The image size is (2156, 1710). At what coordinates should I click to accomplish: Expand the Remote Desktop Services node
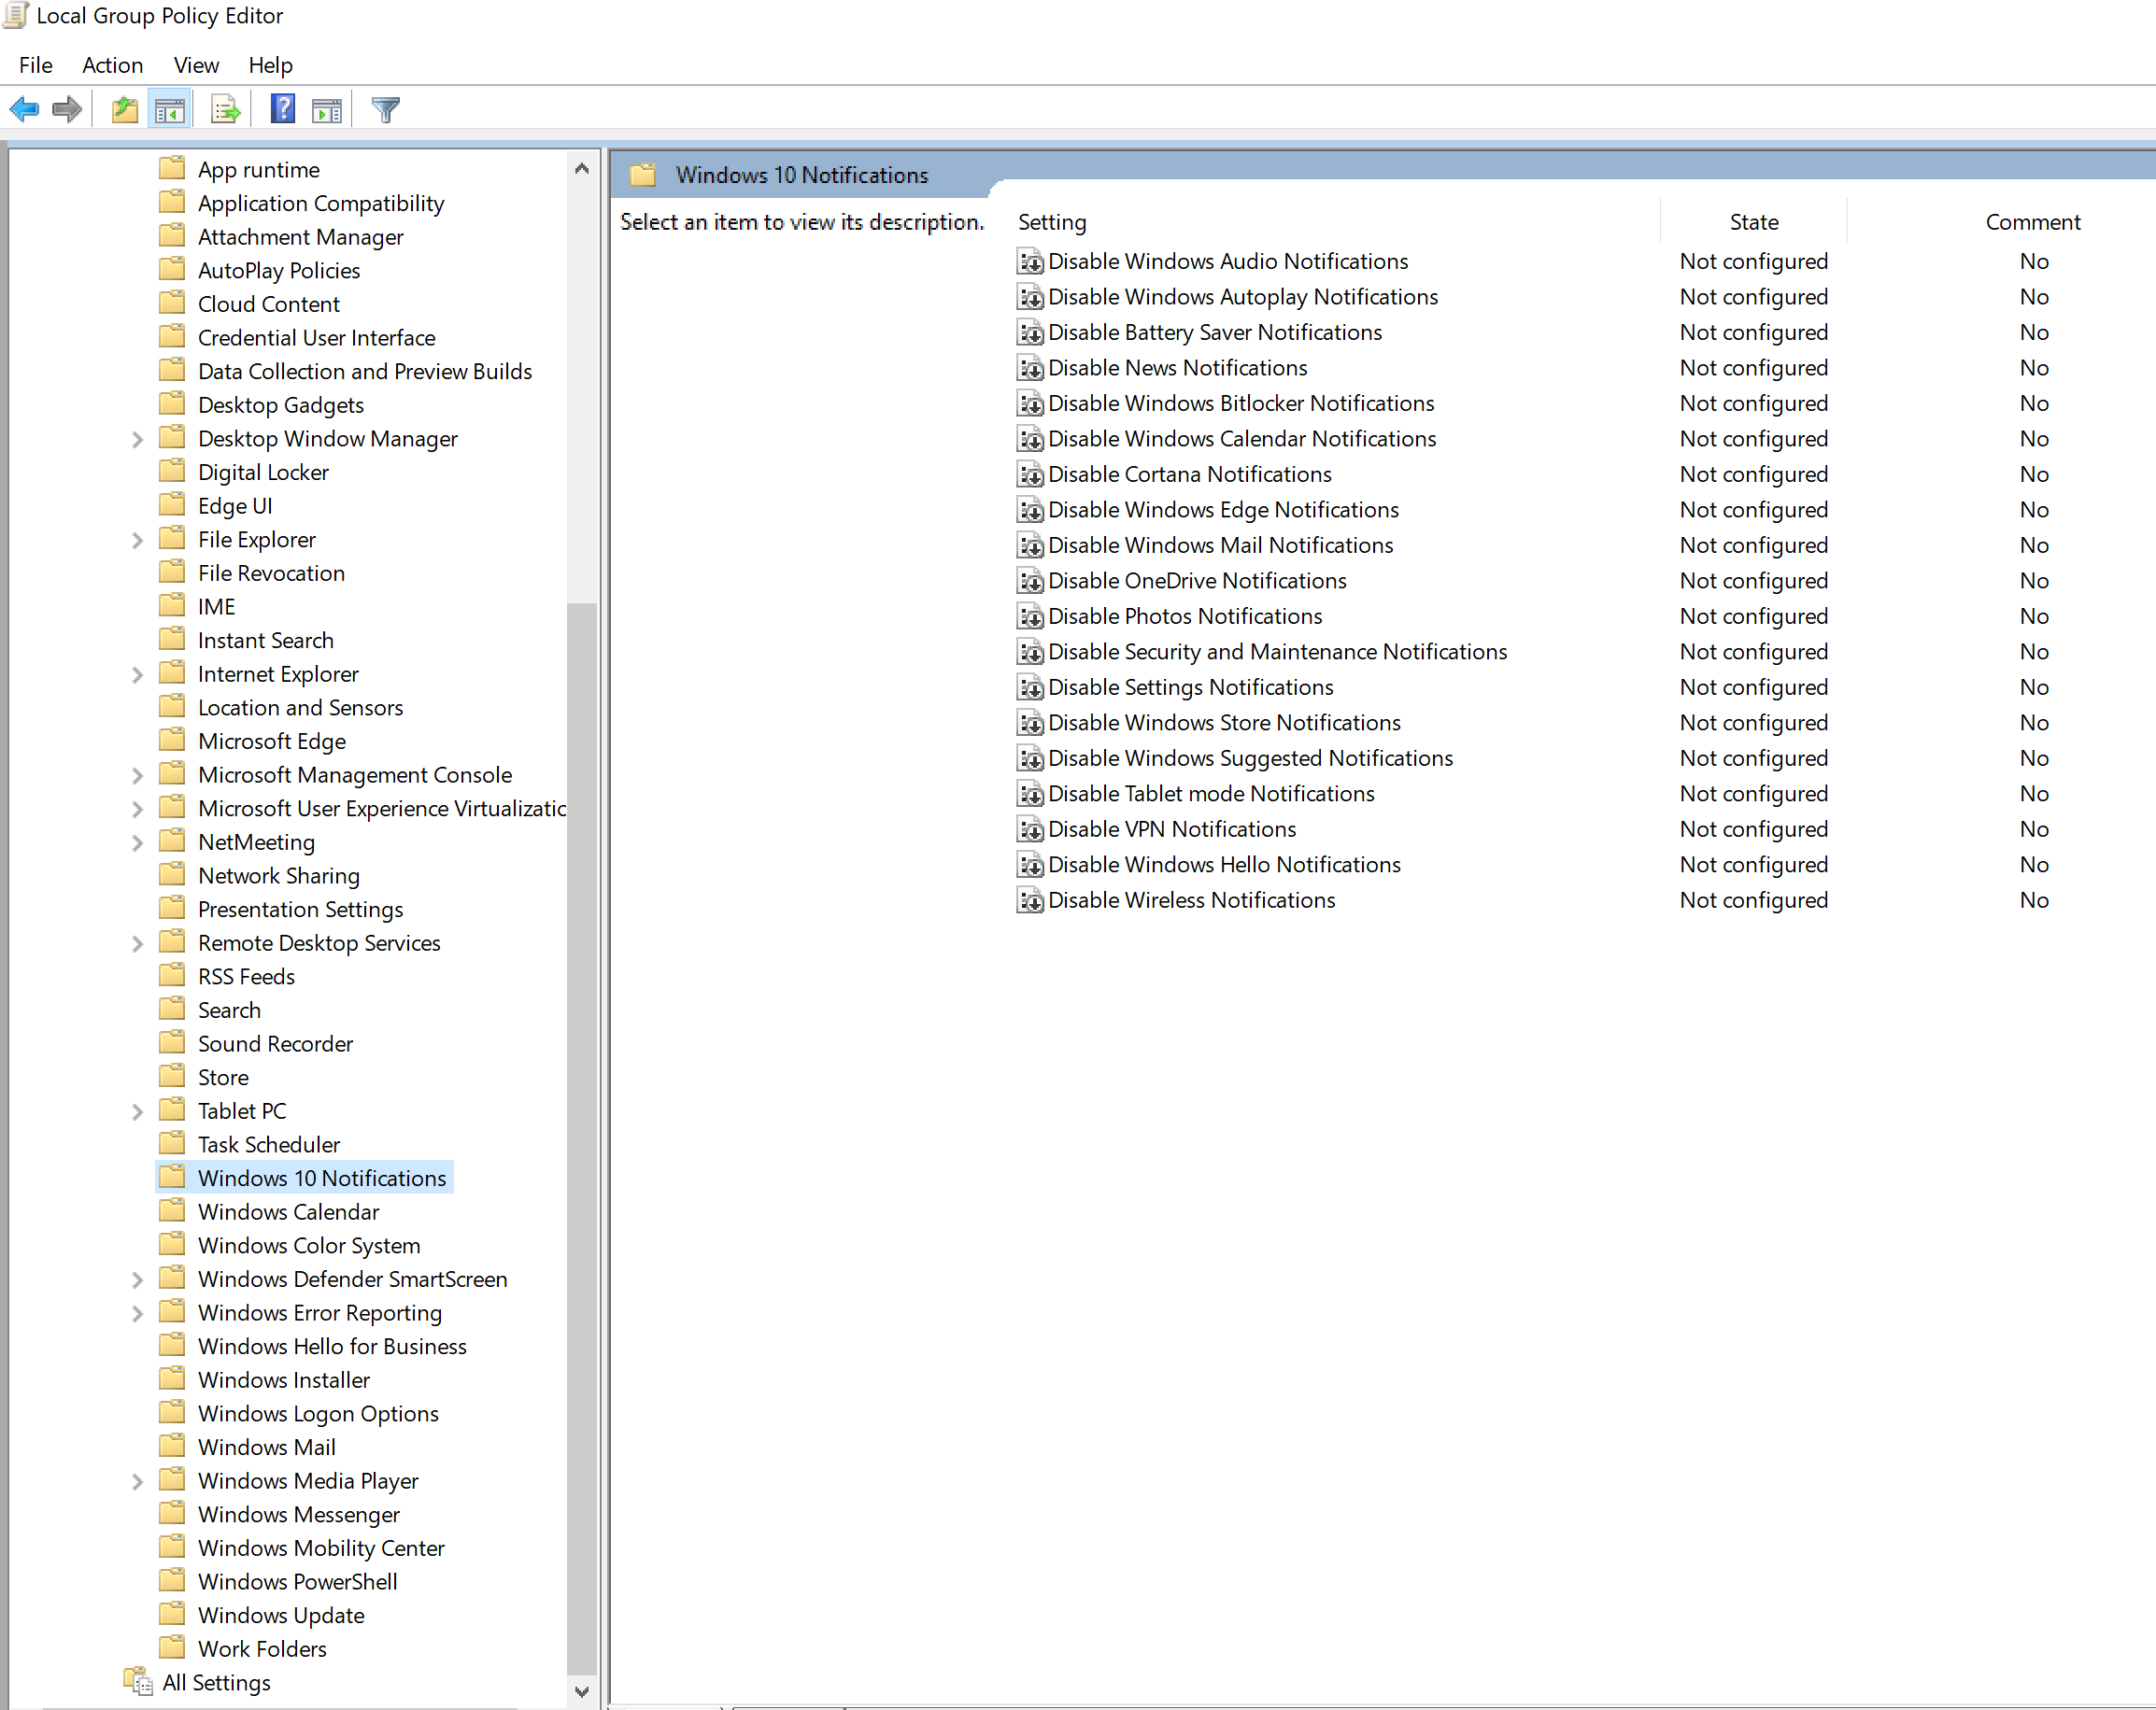137,943
